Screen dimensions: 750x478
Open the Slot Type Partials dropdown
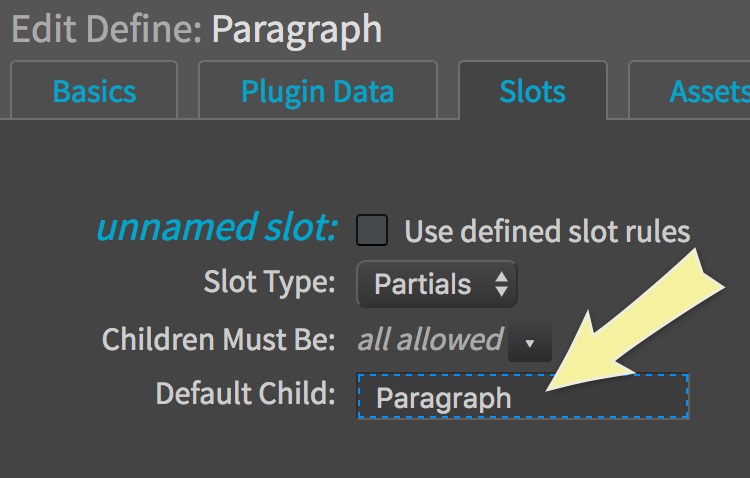tap(436, 285)
